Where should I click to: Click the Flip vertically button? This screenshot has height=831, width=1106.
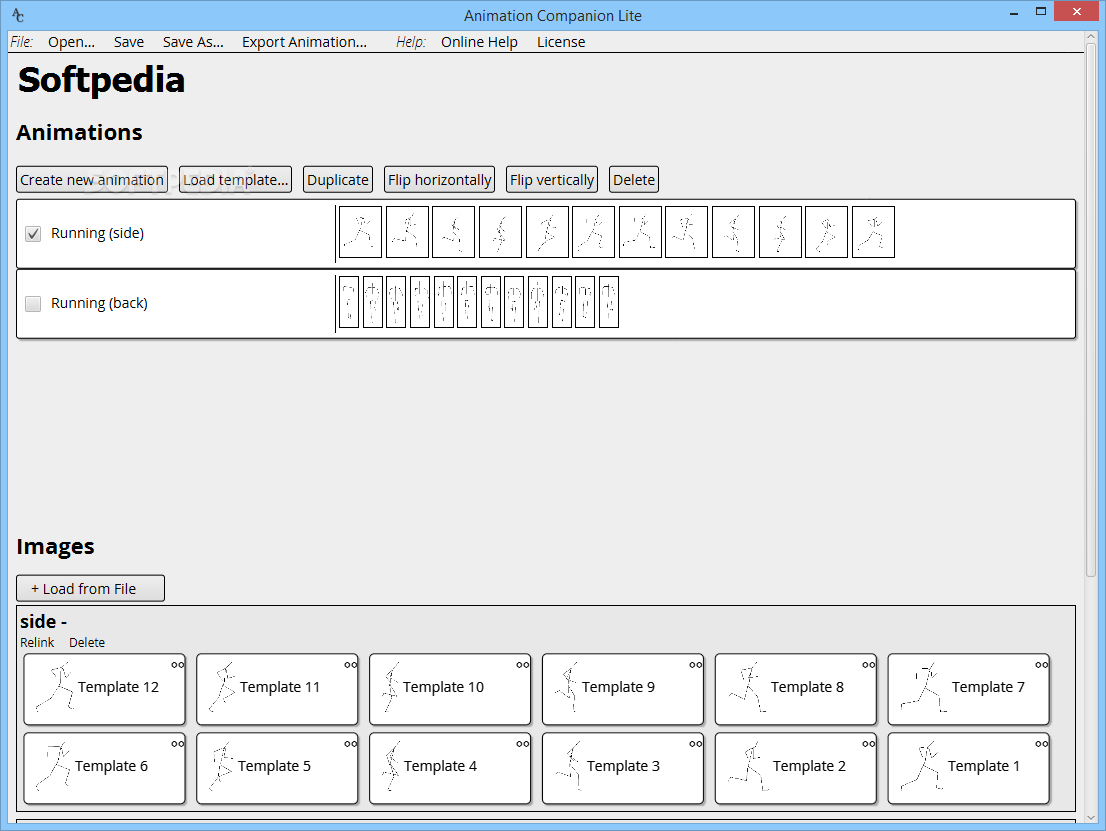pyautogui.click(x=552, y=180)
